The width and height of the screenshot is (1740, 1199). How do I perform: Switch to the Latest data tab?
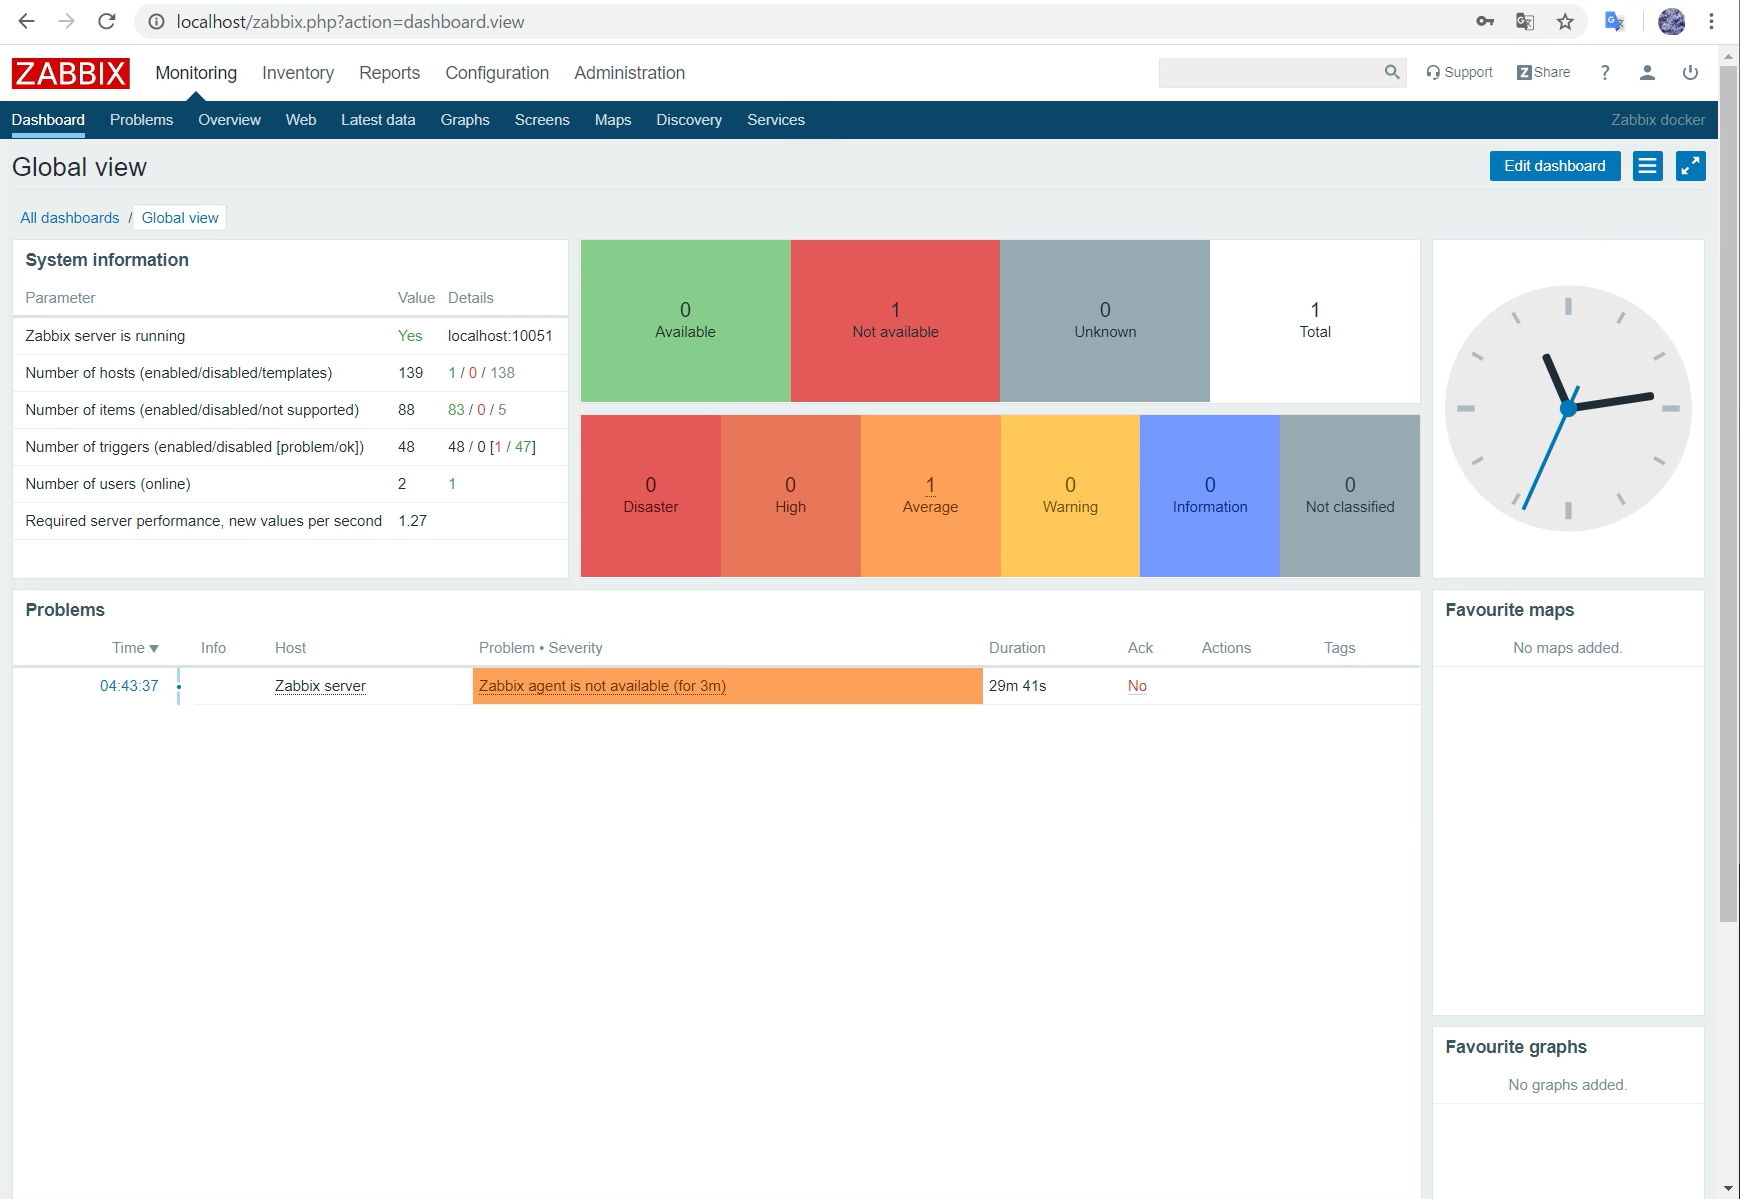coord(378,120)
